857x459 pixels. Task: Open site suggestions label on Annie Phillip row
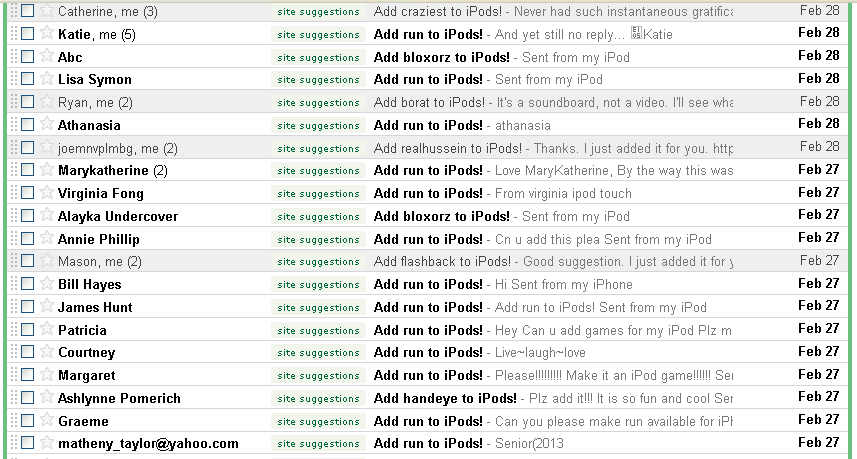pos(318,239)
